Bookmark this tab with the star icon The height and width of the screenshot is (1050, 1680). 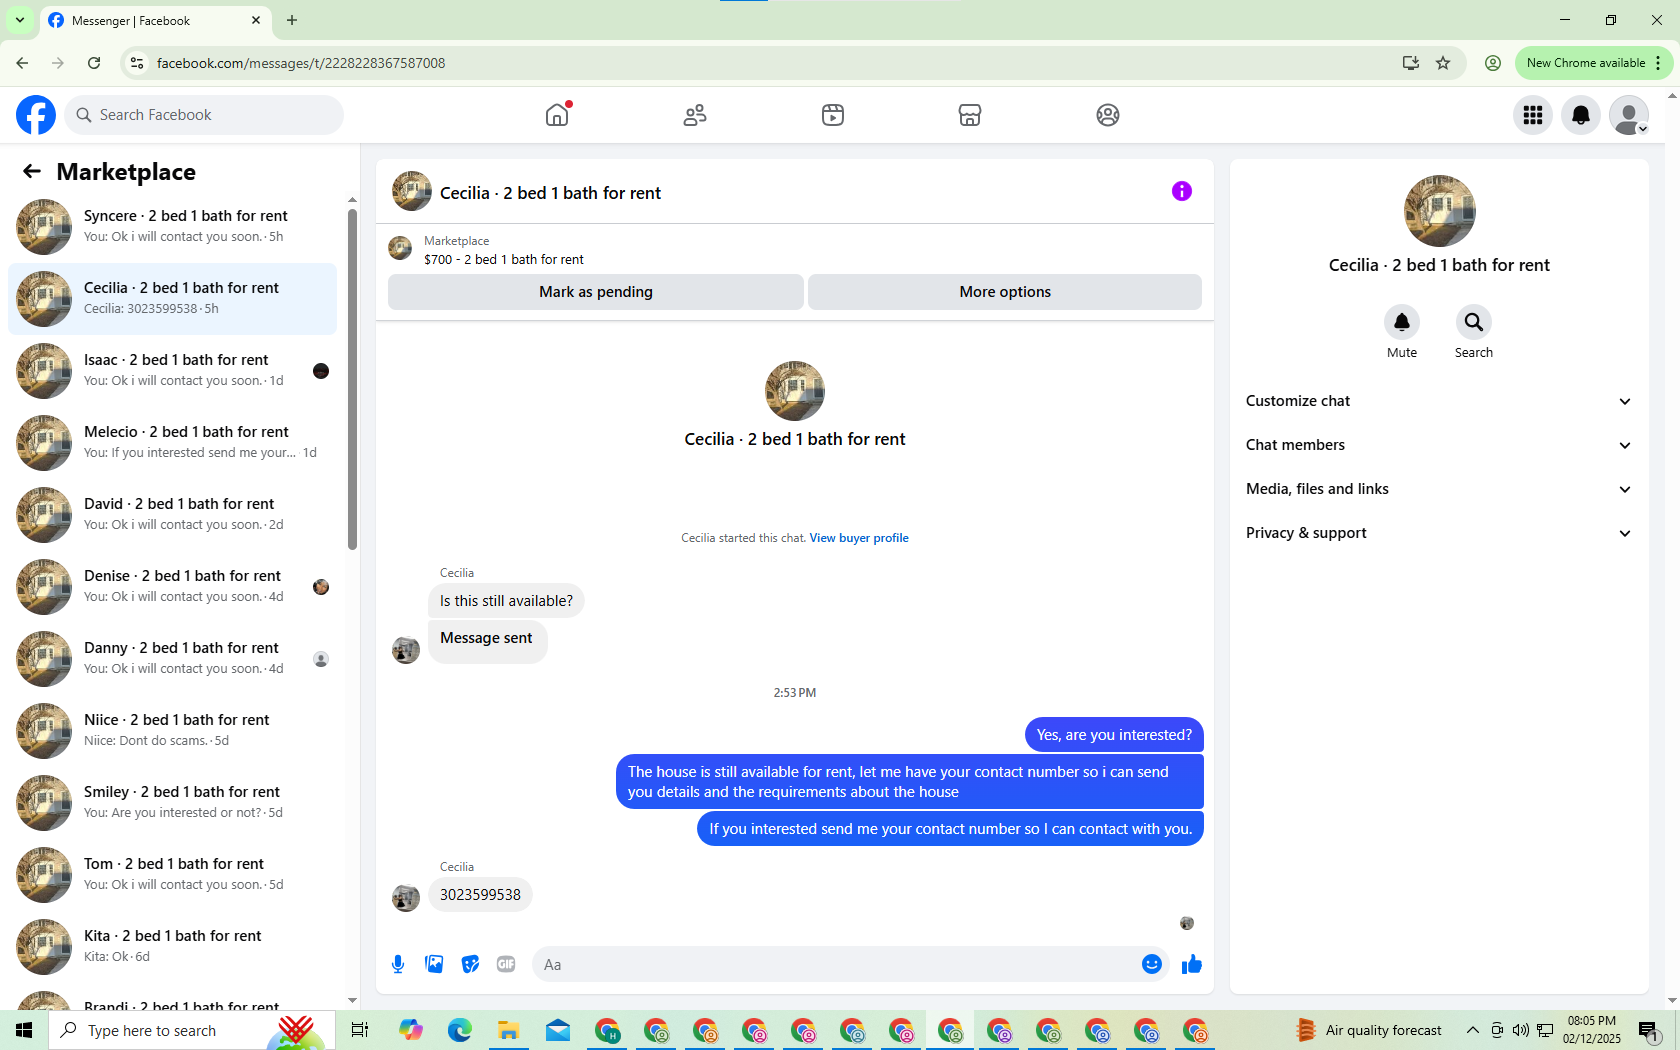[x=1443, y=63]
